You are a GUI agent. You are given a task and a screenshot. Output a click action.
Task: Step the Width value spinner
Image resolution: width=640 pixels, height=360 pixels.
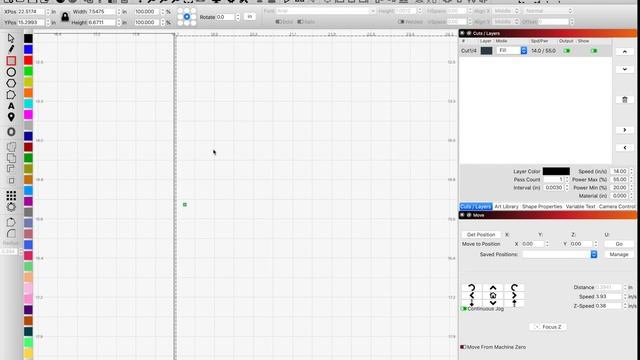point(119,12)
